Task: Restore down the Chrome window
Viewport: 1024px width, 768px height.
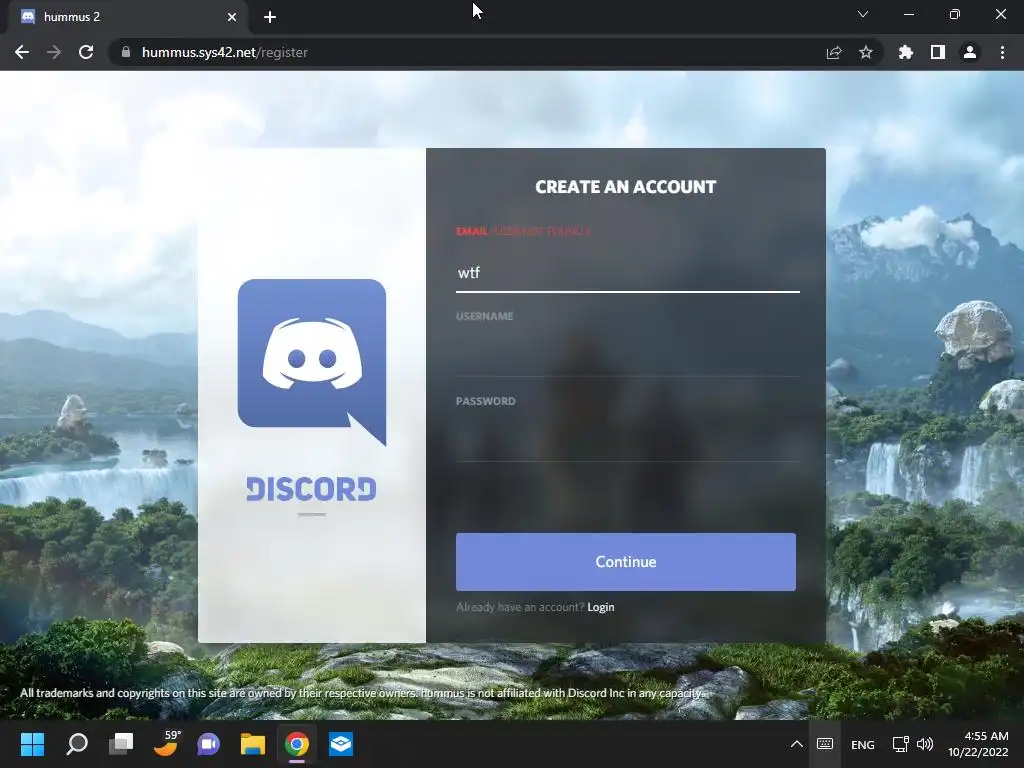Action: point(955,14)
